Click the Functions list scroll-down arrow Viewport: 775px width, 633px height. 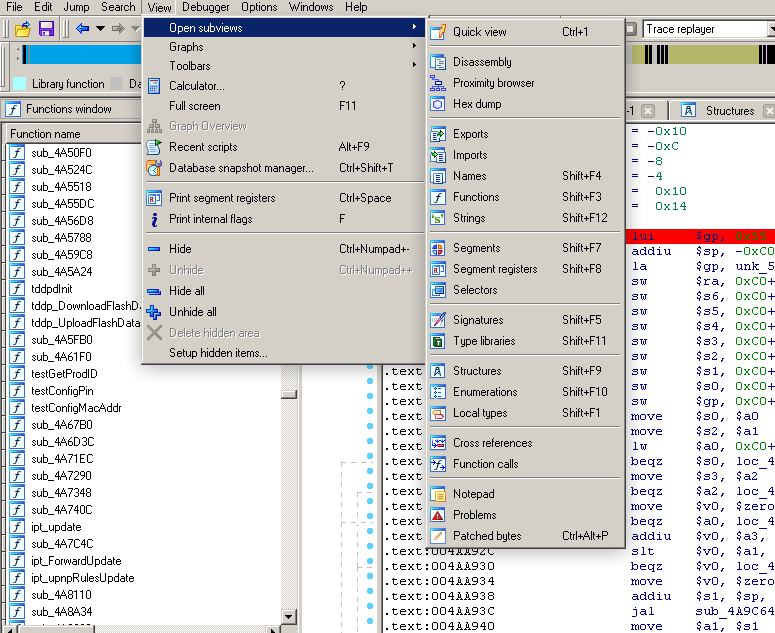point(289,616)
